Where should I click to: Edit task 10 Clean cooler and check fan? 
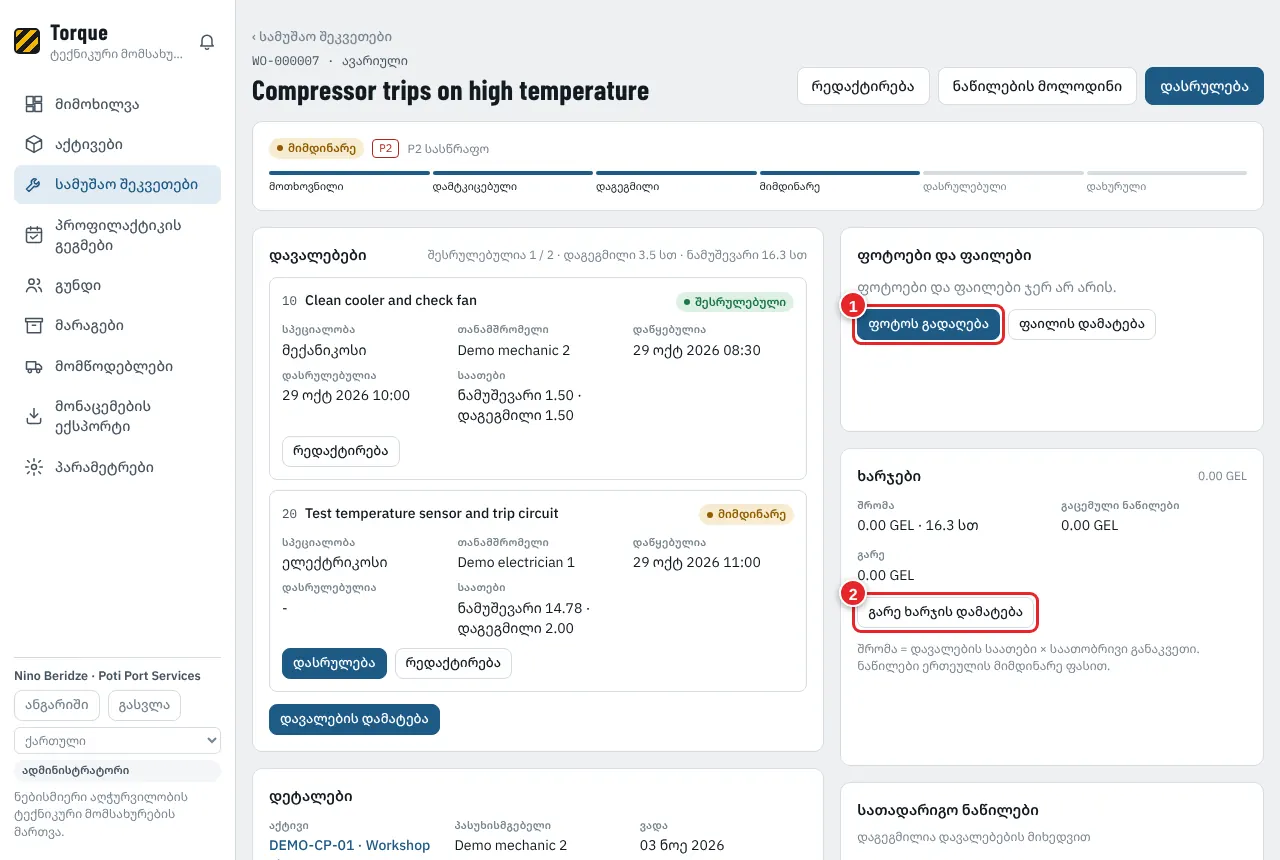pos(341,451)
